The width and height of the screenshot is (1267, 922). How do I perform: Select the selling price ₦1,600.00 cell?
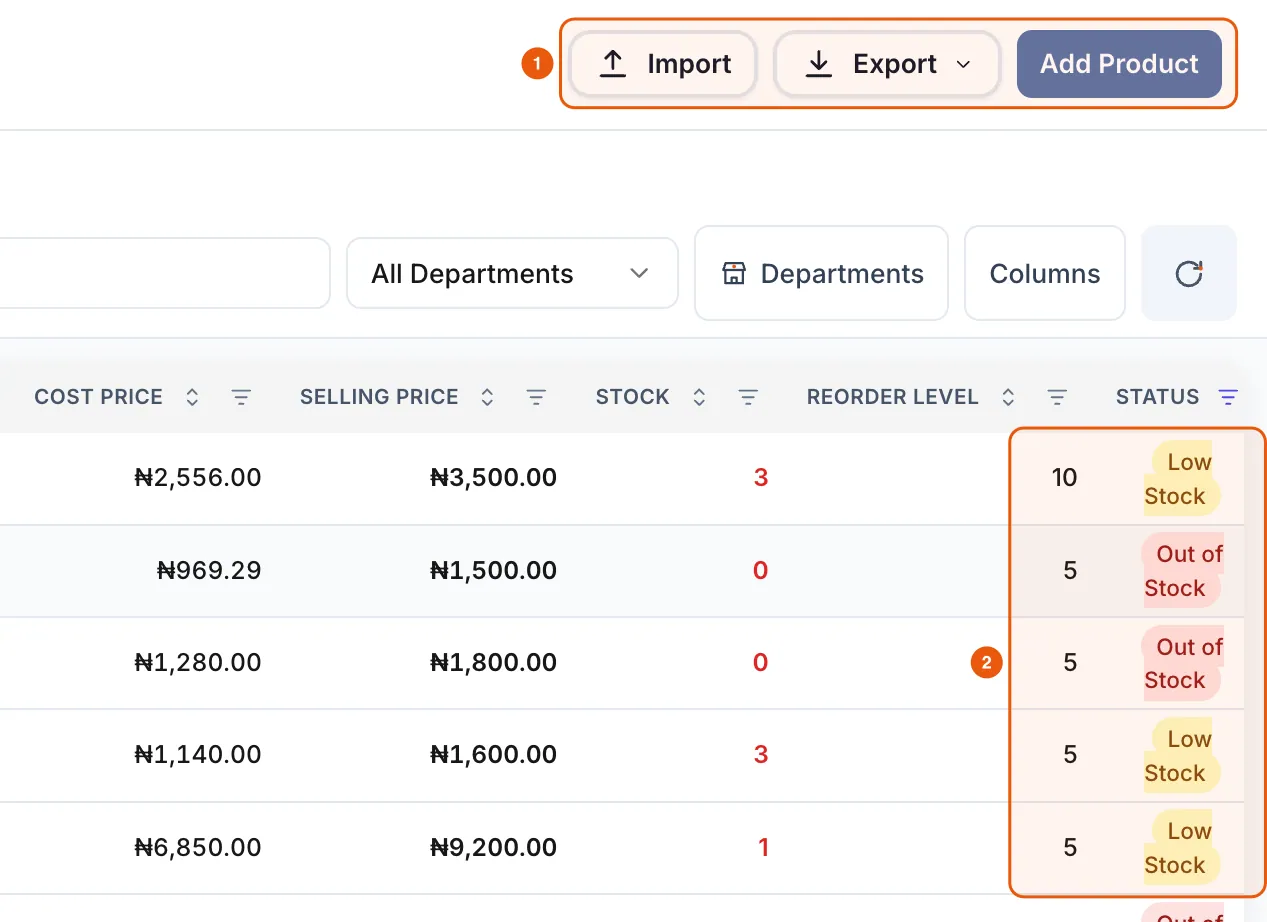[493, 755]
